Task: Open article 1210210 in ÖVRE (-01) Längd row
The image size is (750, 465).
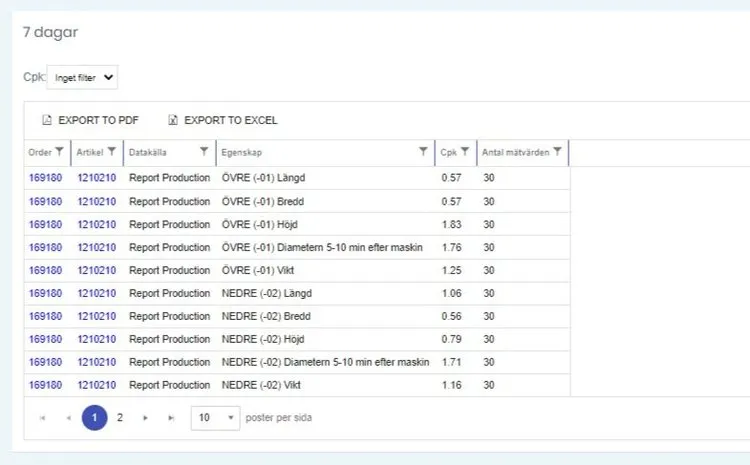Action: [x=97, y=178]
